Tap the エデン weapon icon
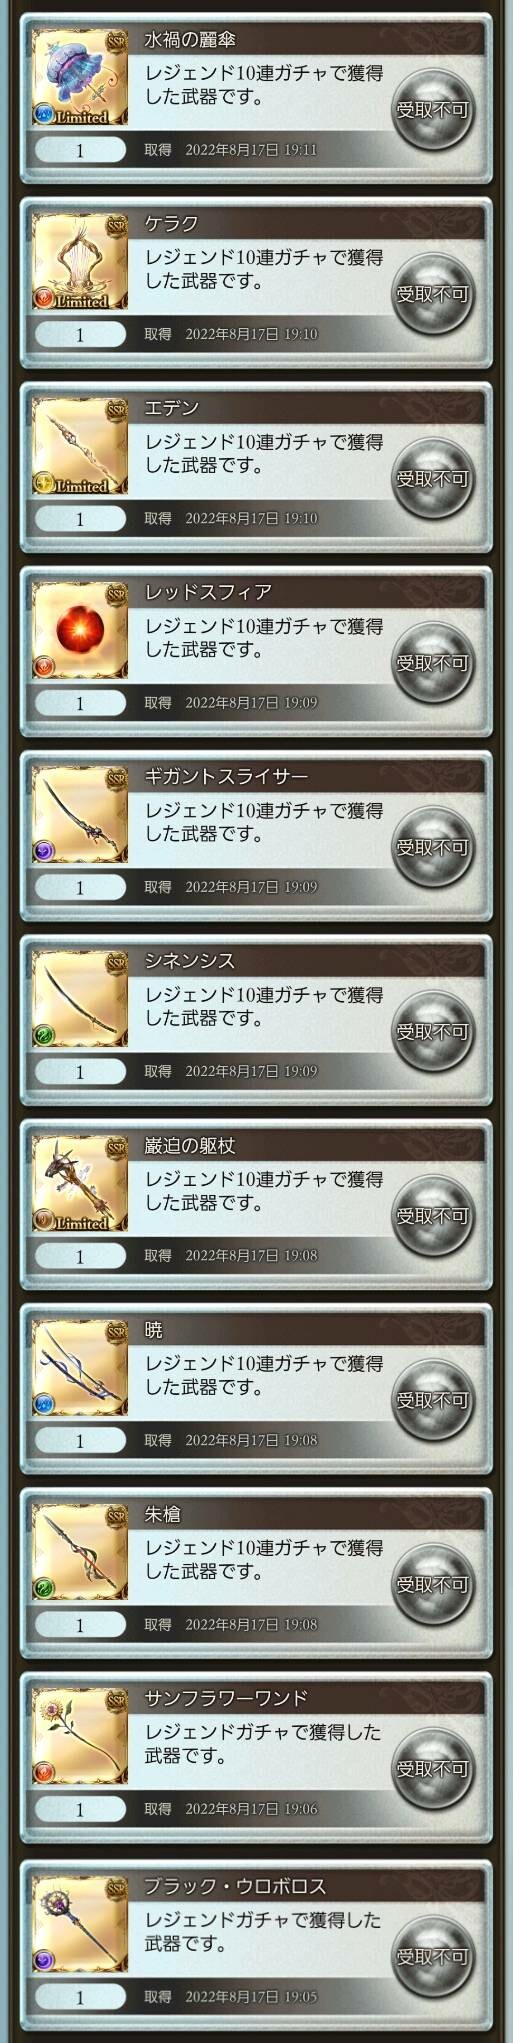The width and height of the screenshot is (513, 2043). (x=80, y=446)
